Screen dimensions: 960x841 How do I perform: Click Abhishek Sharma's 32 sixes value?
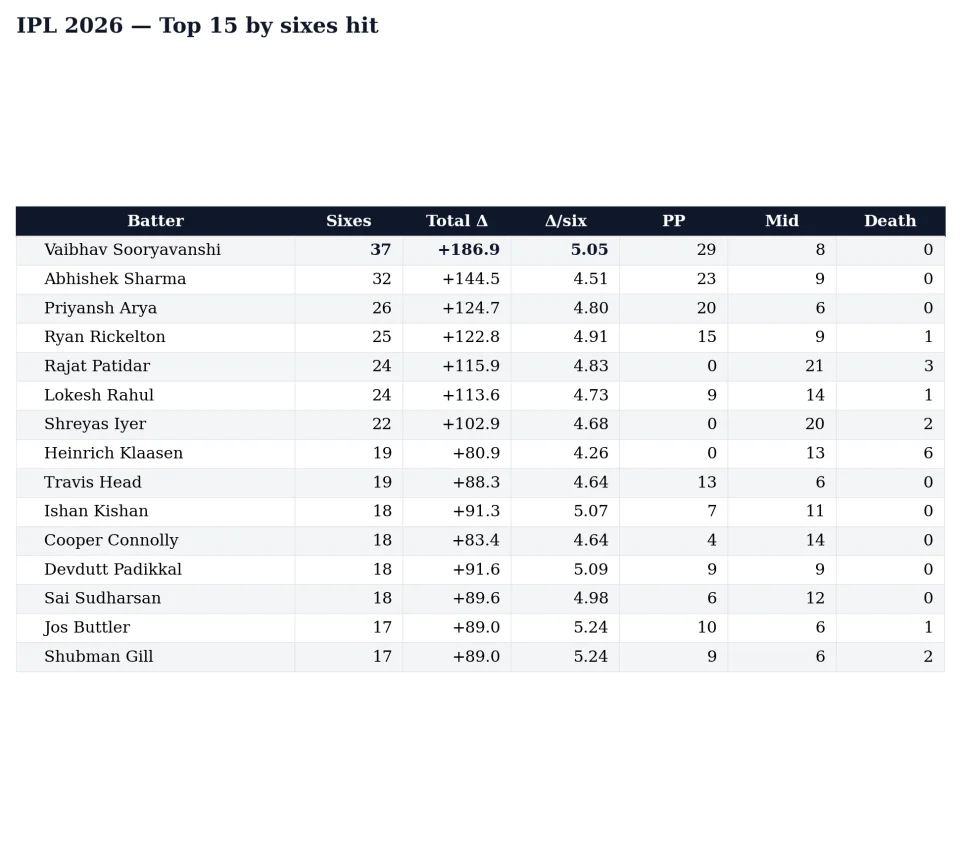click(x=381, y=279)
